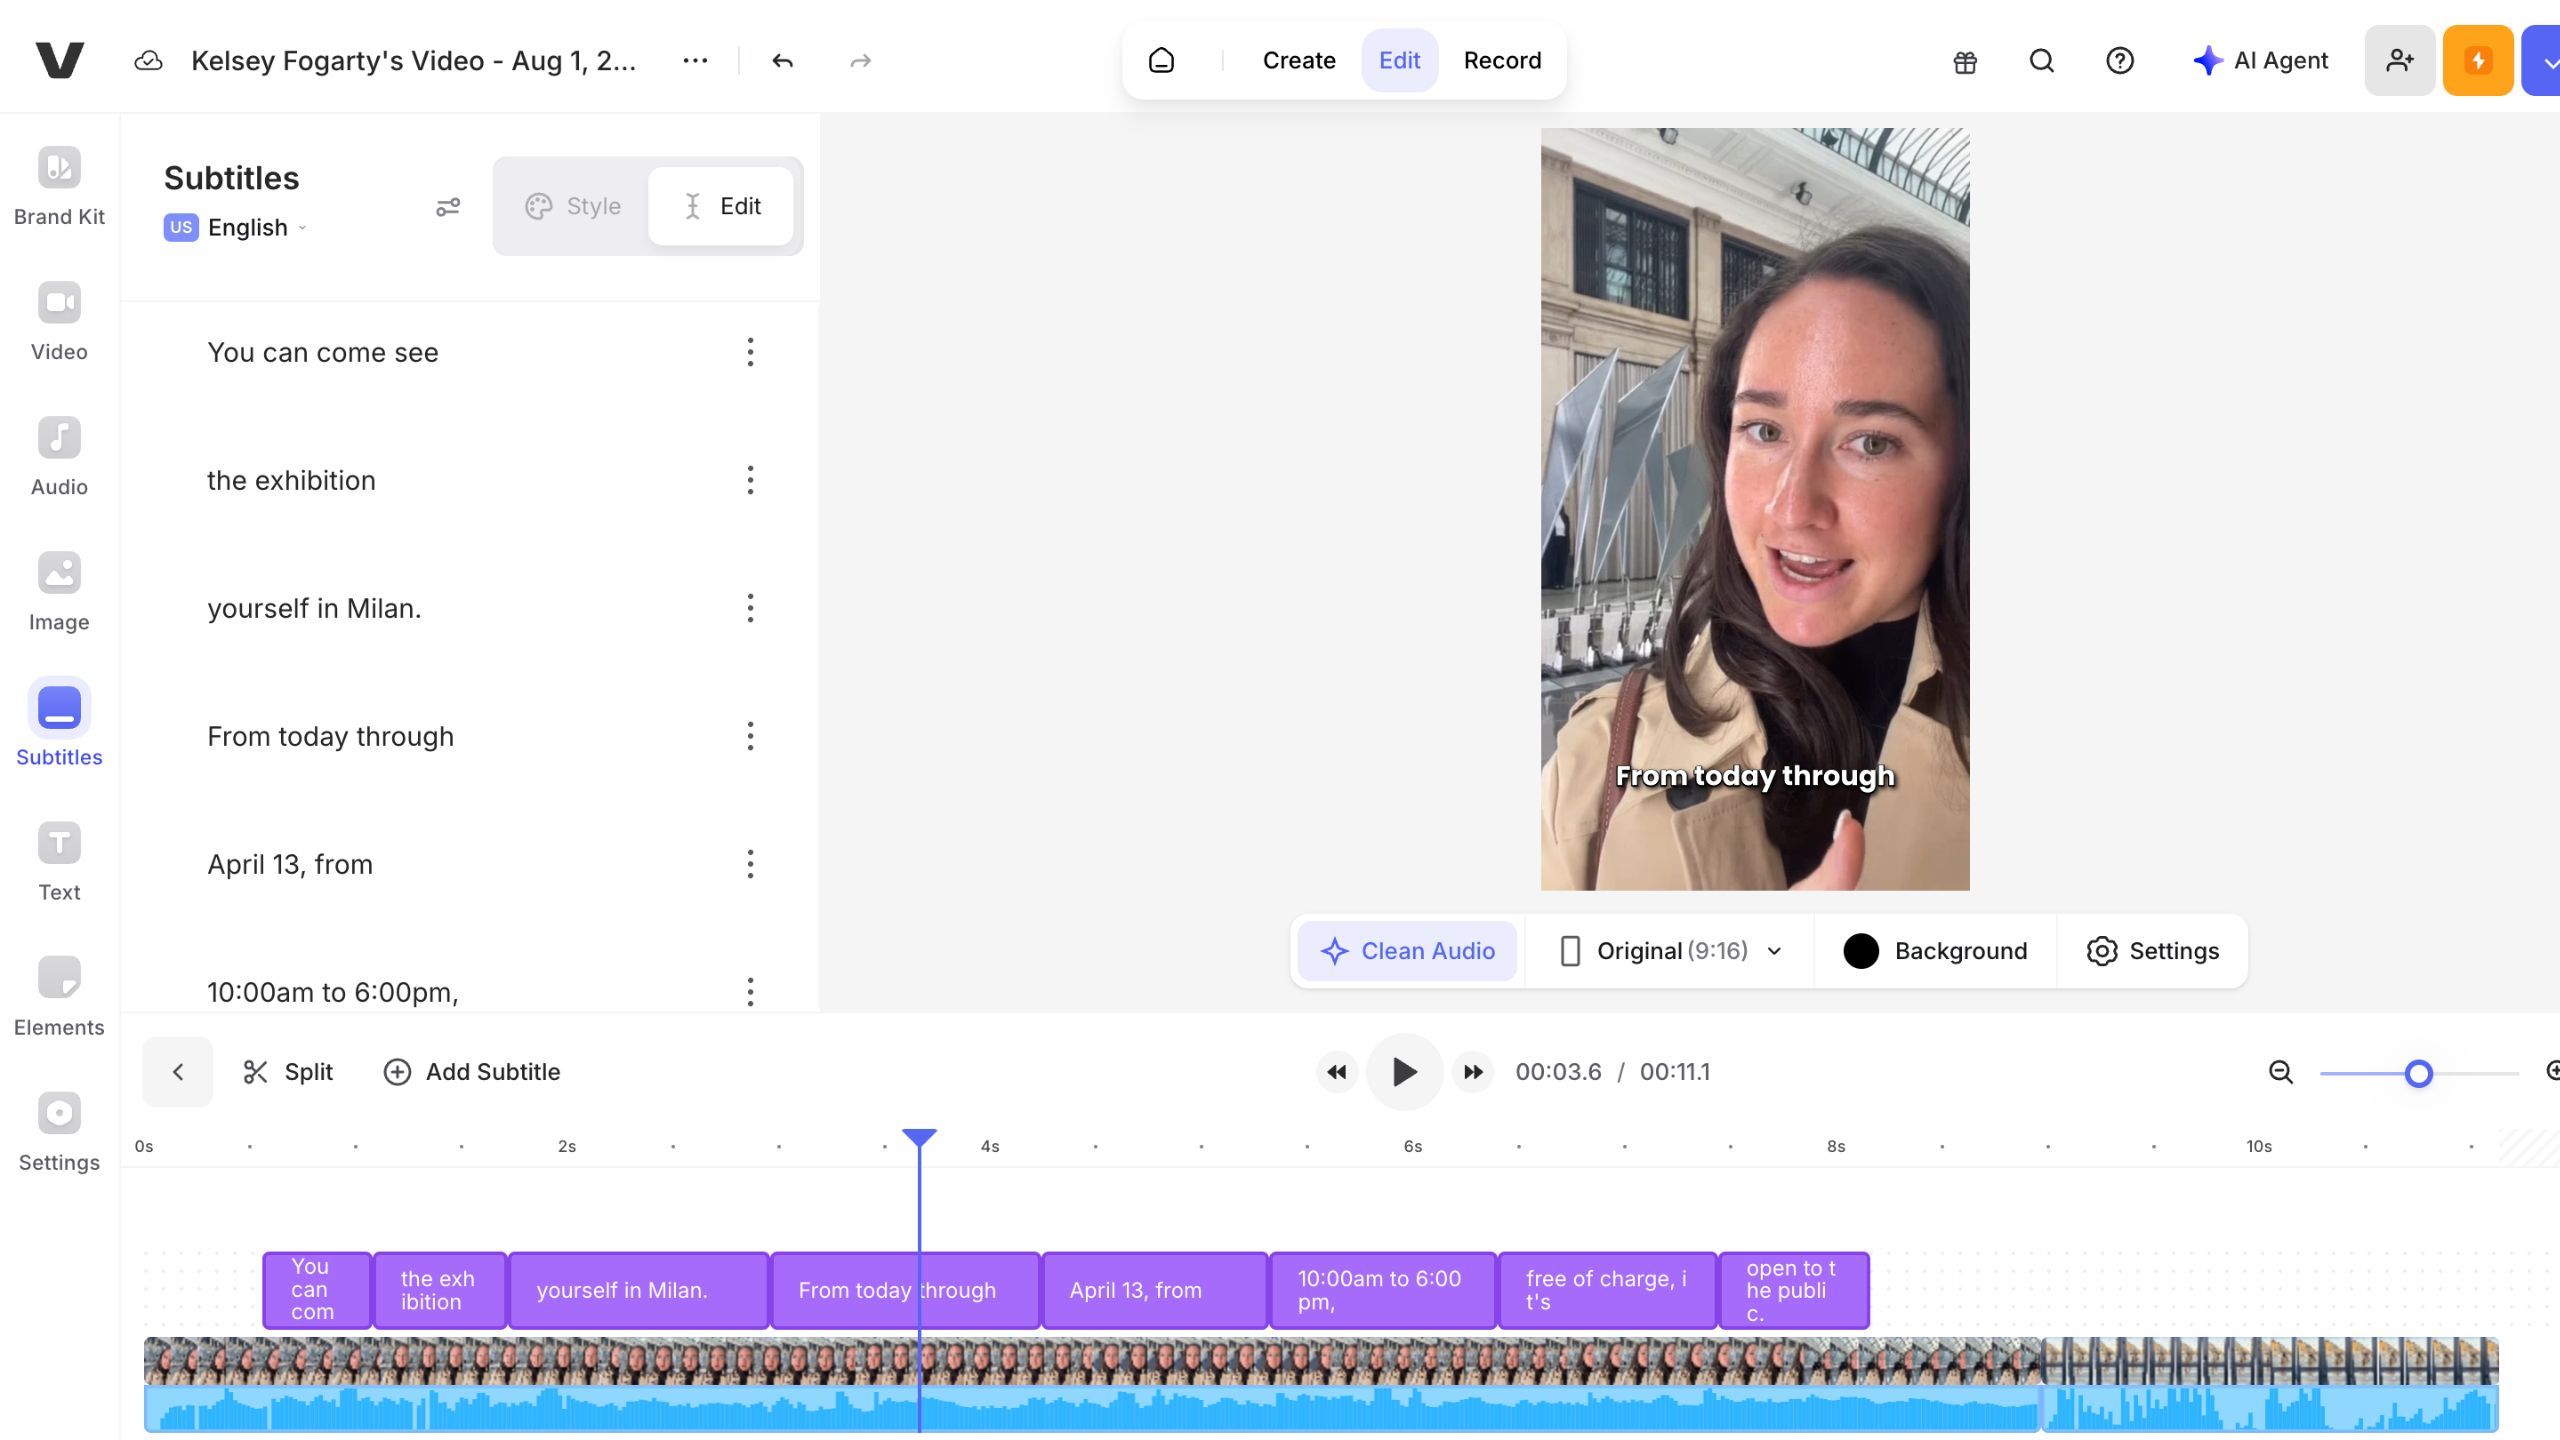Screen dimensions: 2560x1440
Task: Click the video filmstrip track thumbnail
Action: [1091, 1360]
